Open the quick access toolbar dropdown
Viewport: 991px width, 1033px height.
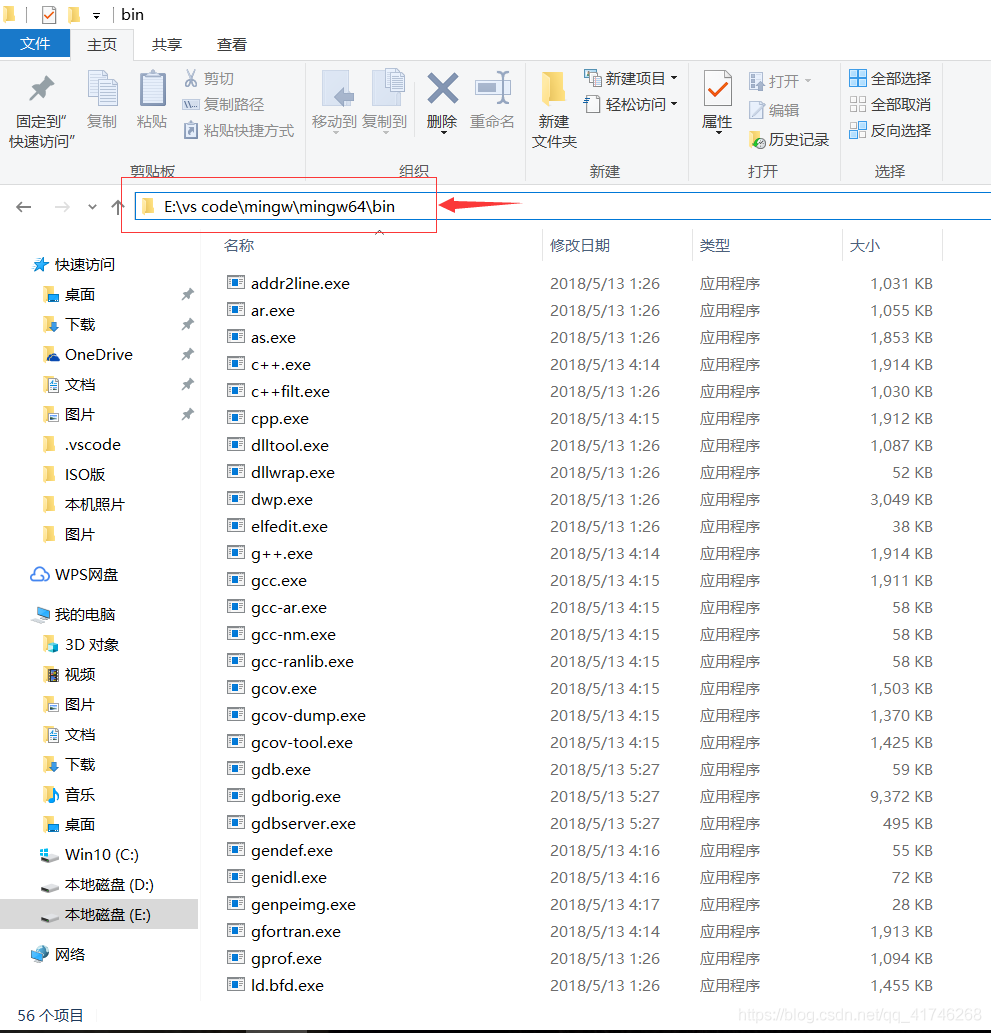coord(96,15)
